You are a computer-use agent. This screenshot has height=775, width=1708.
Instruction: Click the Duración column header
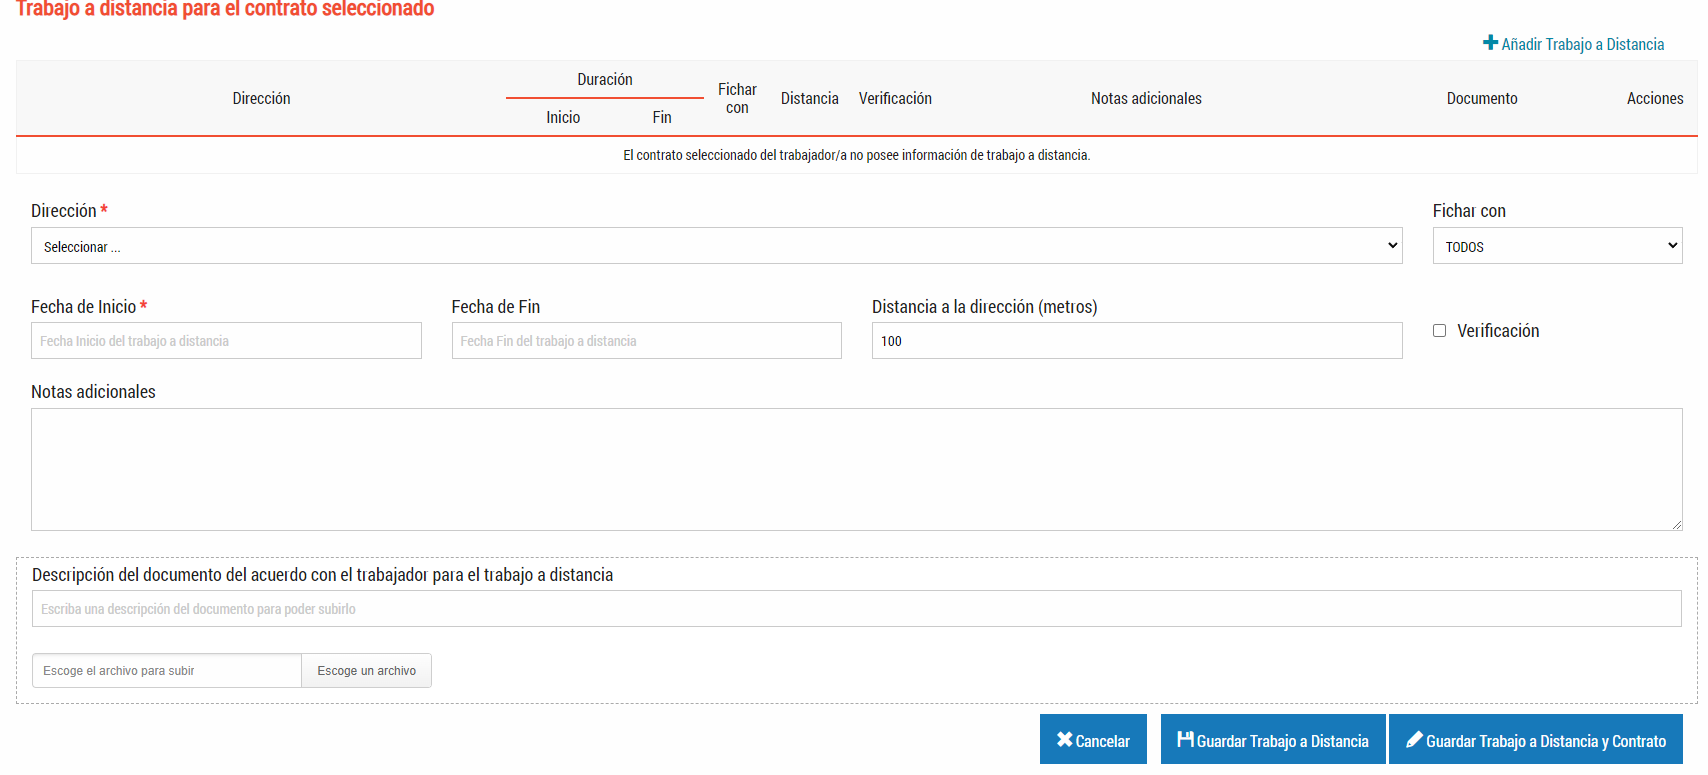pos(605,80)
